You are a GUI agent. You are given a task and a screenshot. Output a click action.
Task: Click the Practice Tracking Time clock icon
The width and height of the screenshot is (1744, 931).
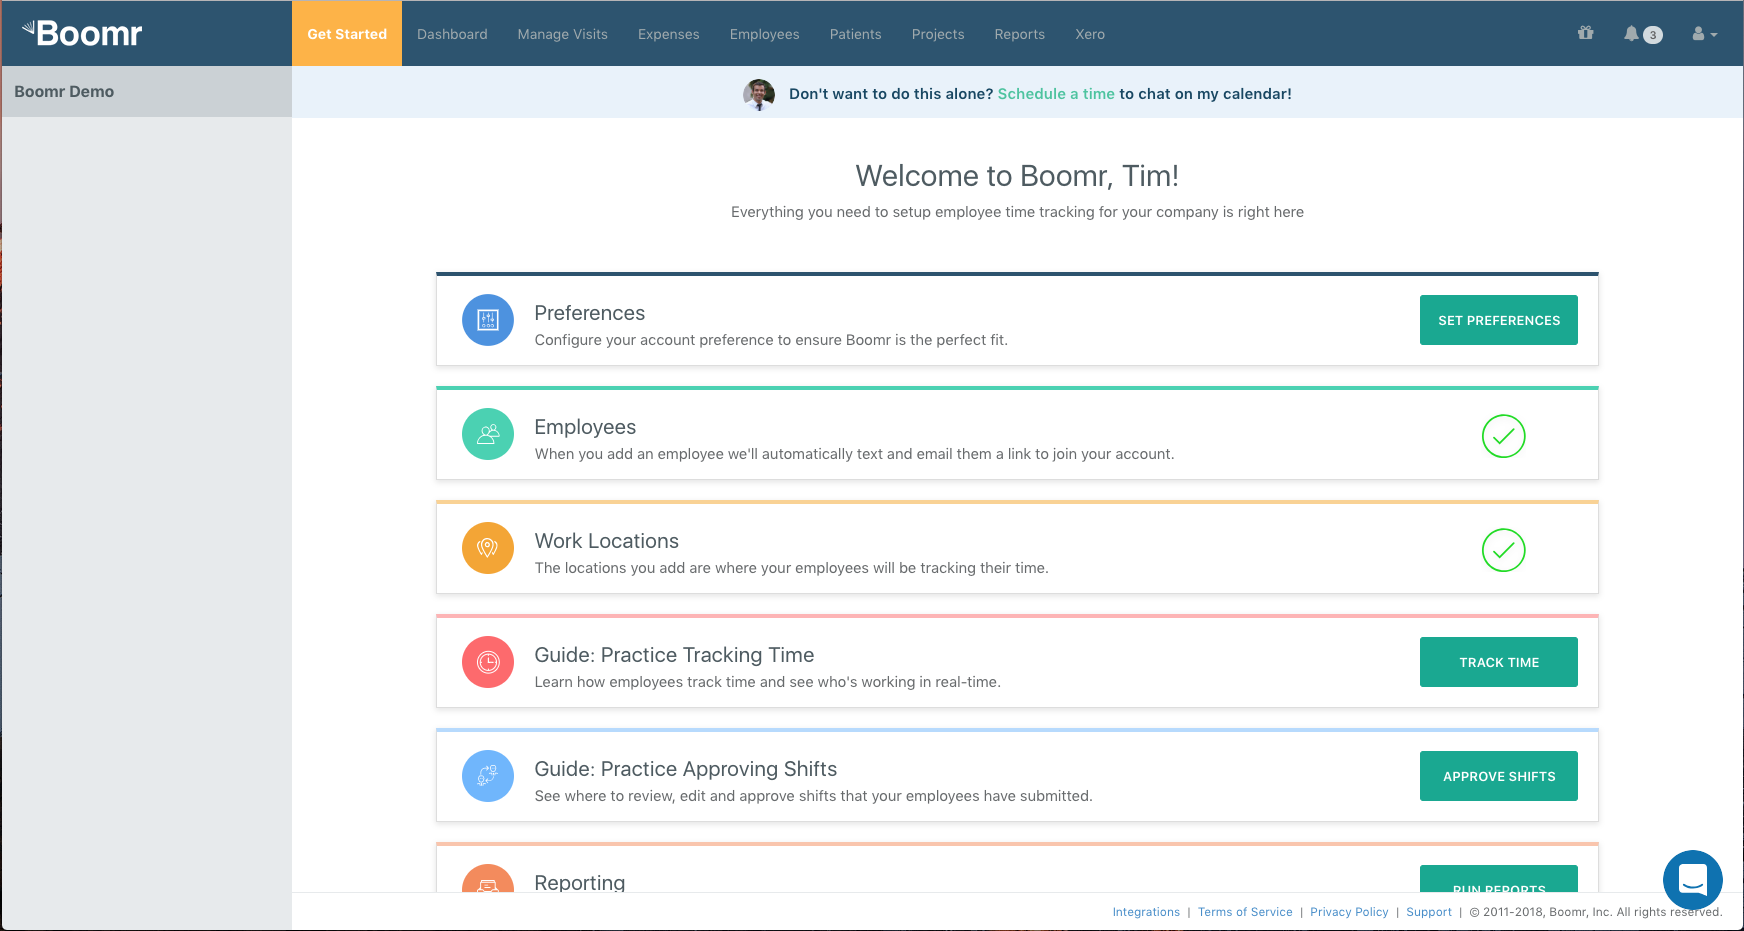(488, 662)
